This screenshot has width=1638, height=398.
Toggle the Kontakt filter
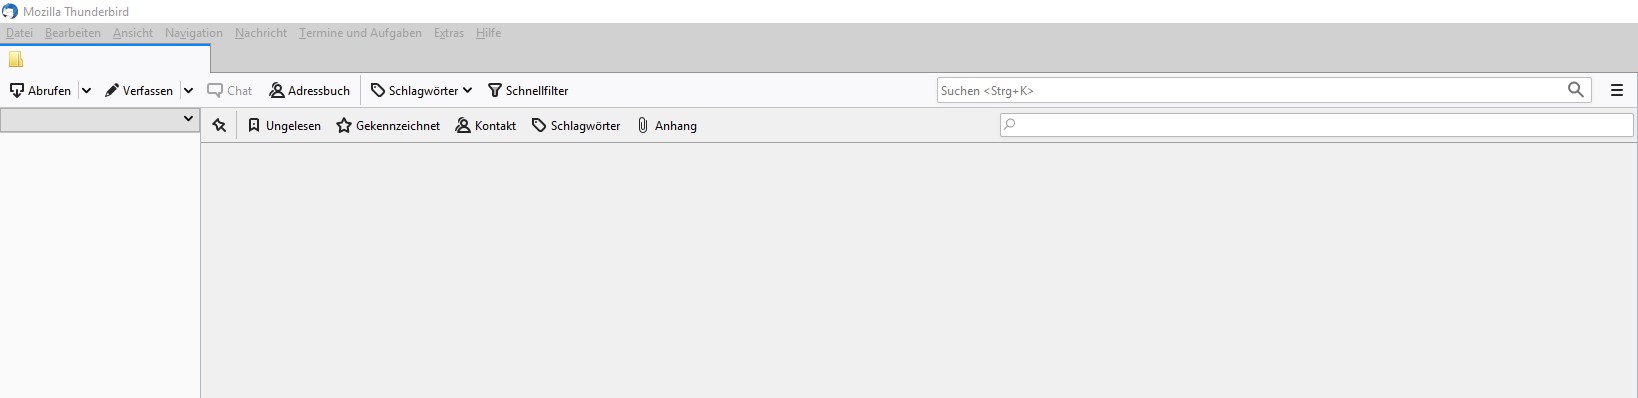click(486, 125)
